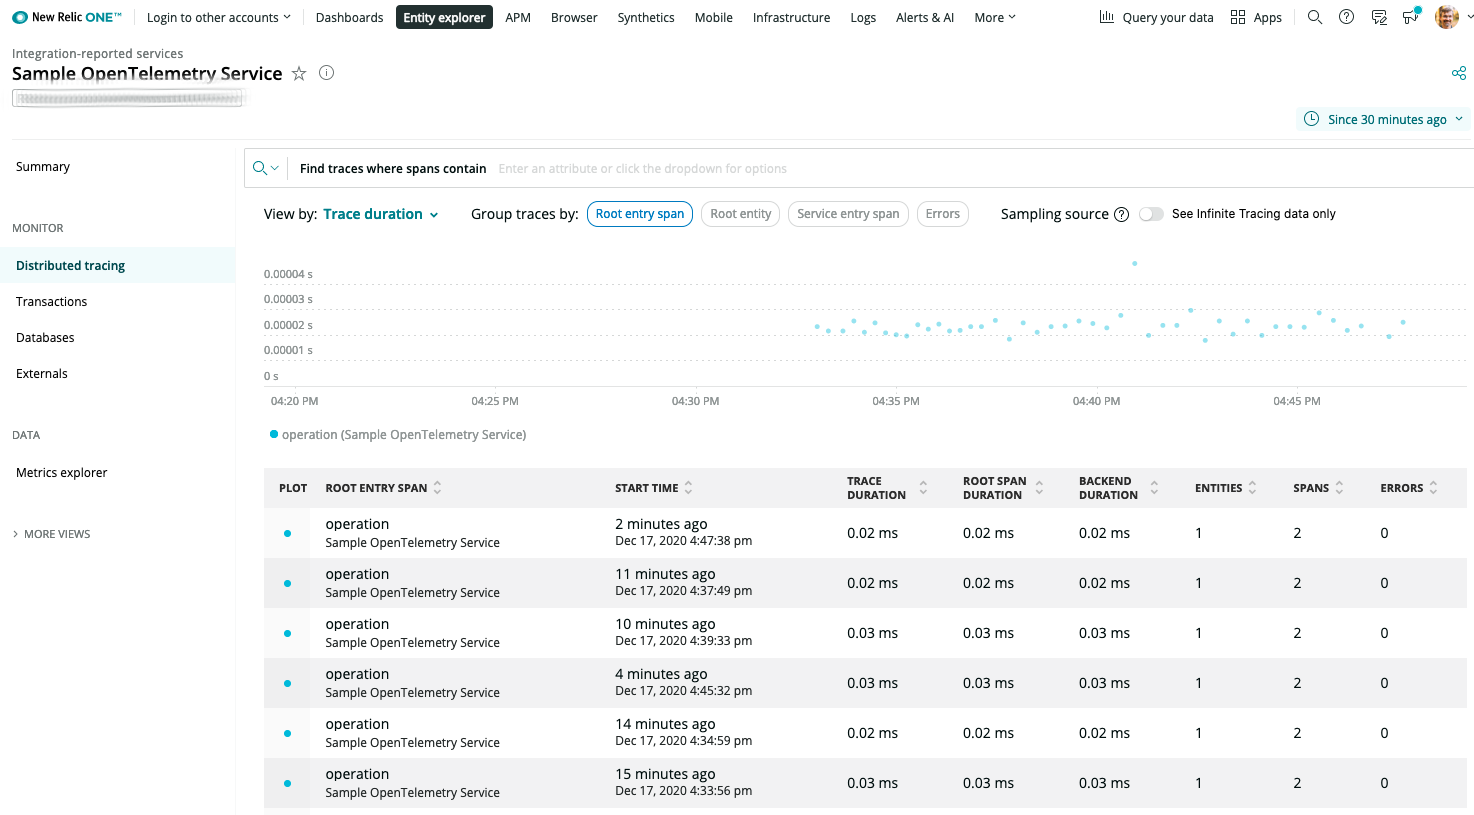Open the help question mark icon

click(x=1347, y=17)
